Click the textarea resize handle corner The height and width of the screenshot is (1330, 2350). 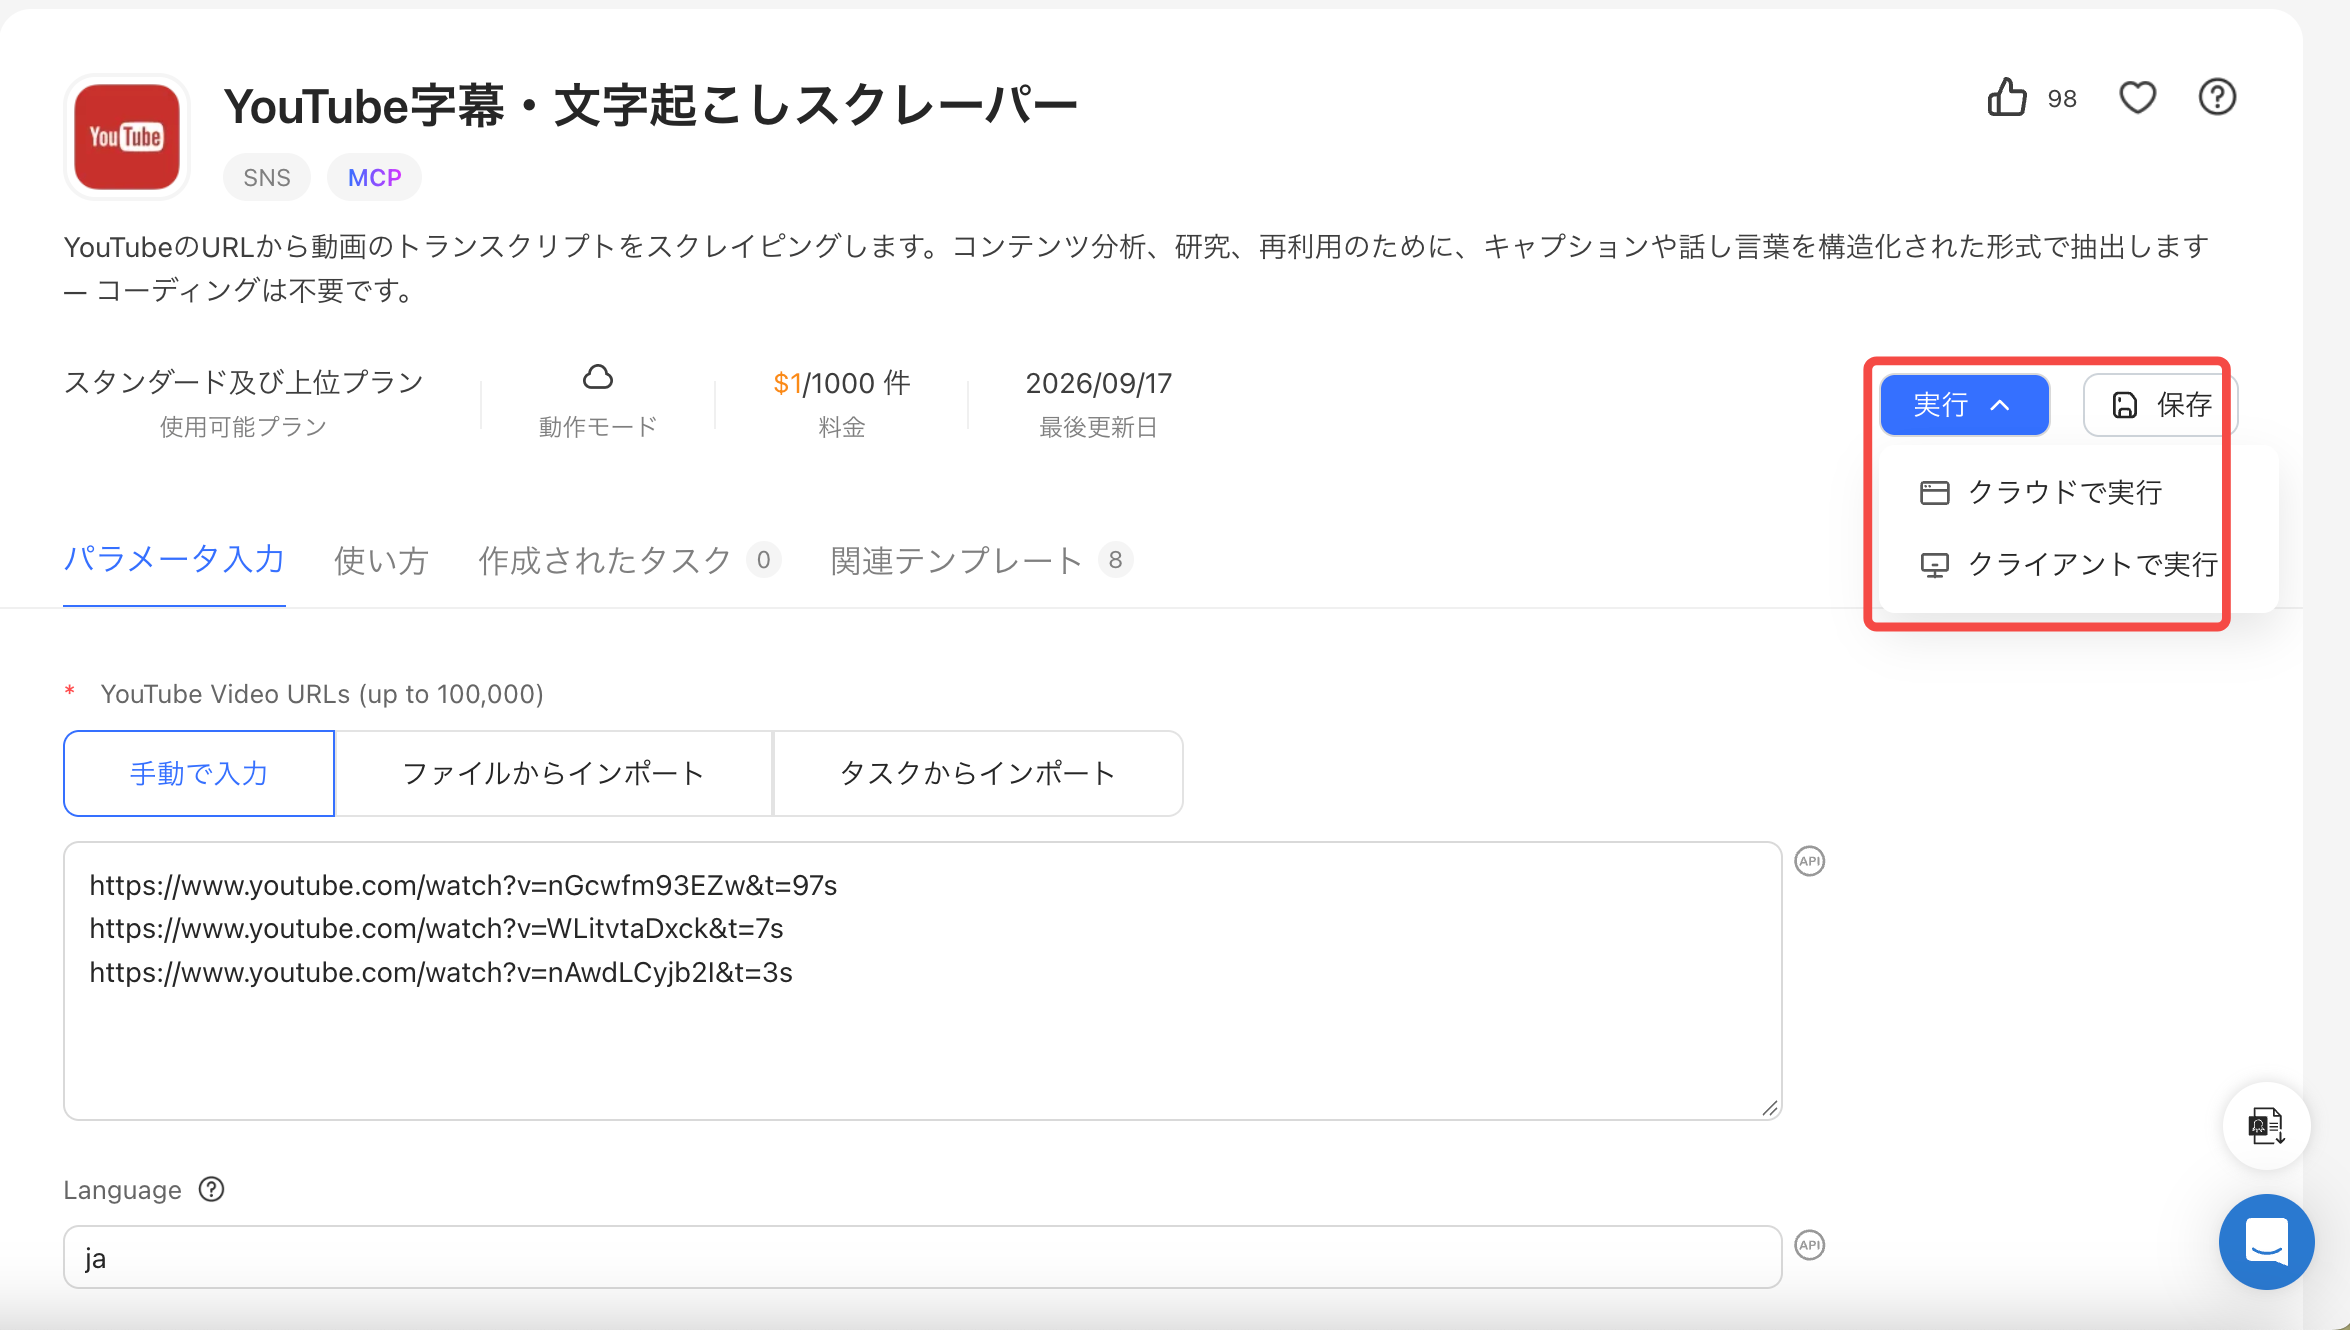tap(1769, 1107)
